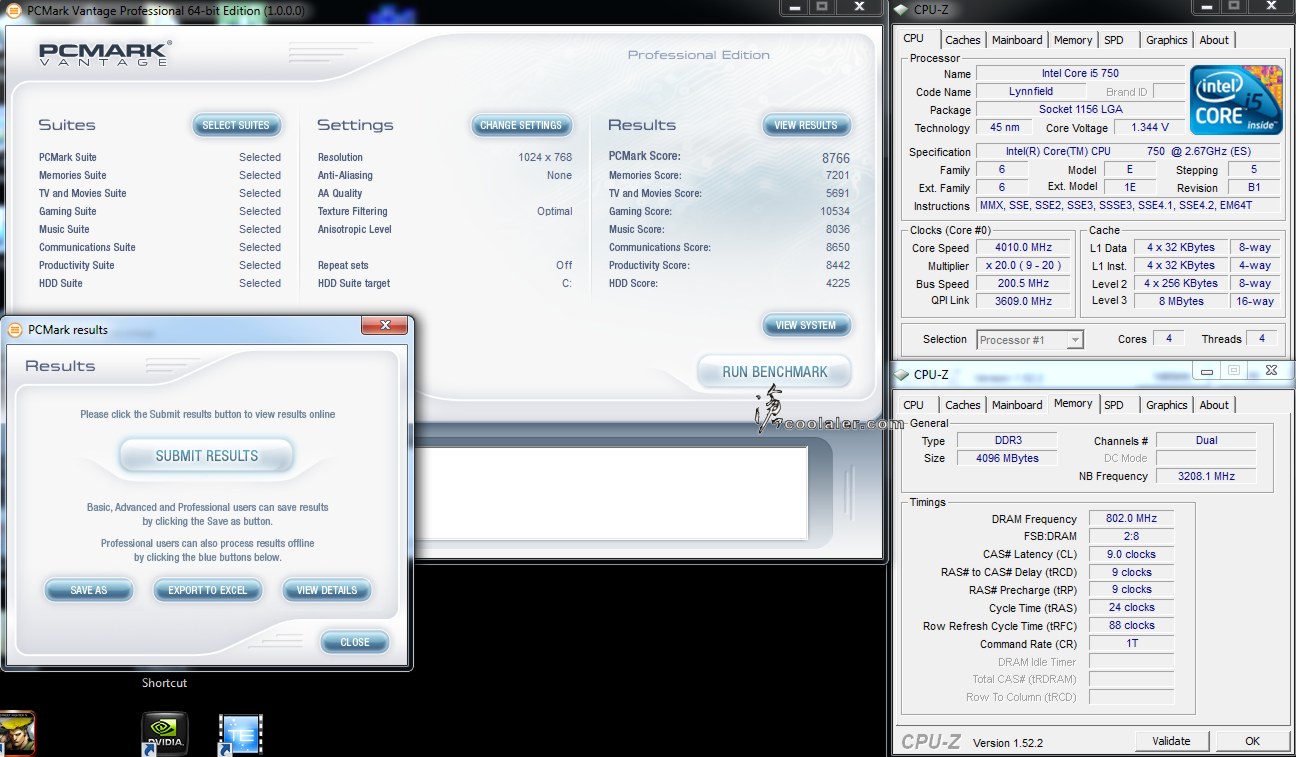Click the Gaming Score value 10534
The height and width of the screenshot is (757, 1296).
[835, 211]
